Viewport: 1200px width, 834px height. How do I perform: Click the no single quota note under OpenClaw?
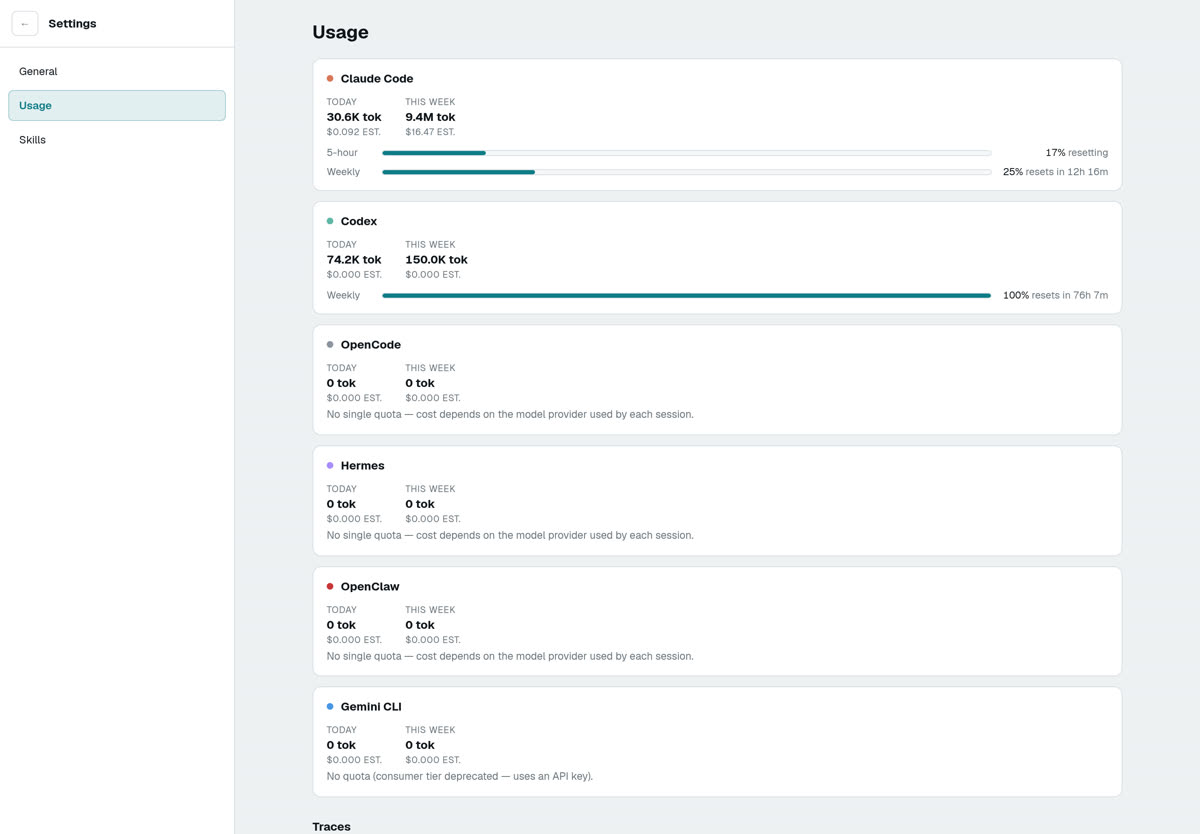pos(510,656)
